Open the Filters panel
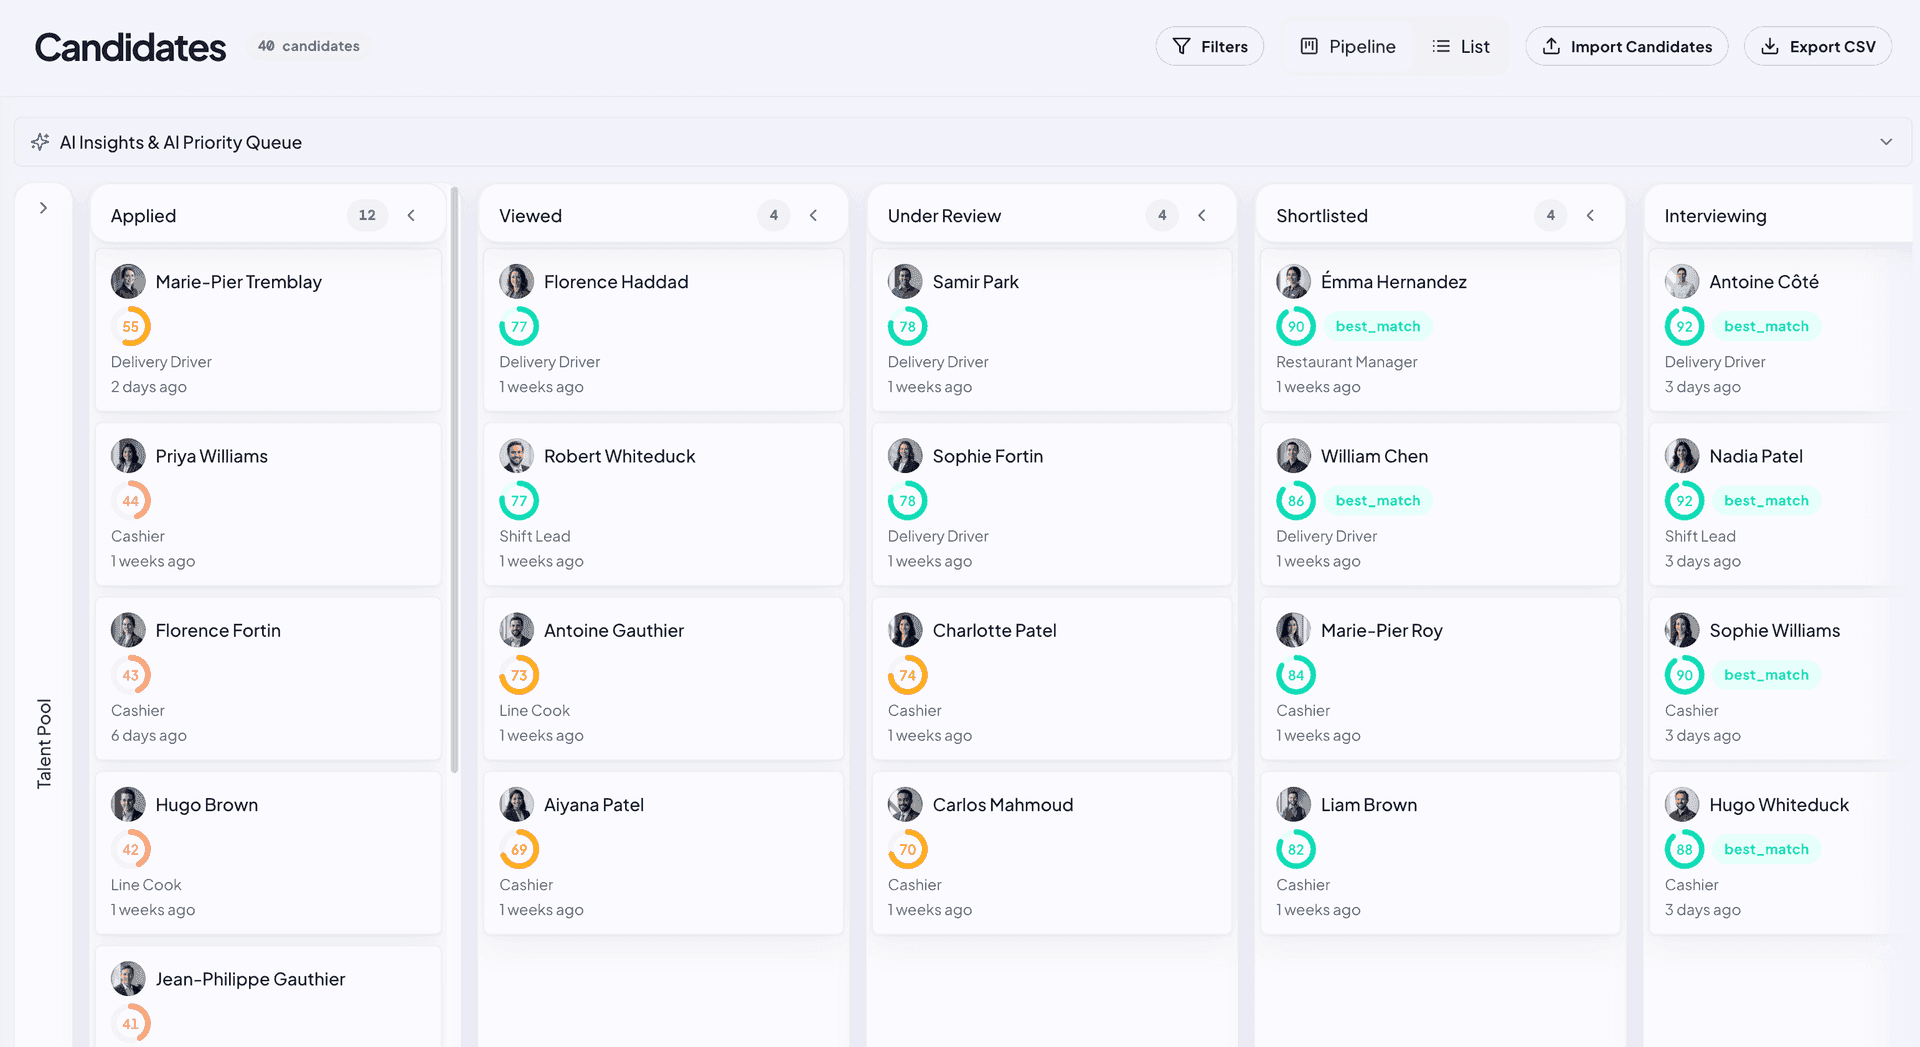 1210,46
